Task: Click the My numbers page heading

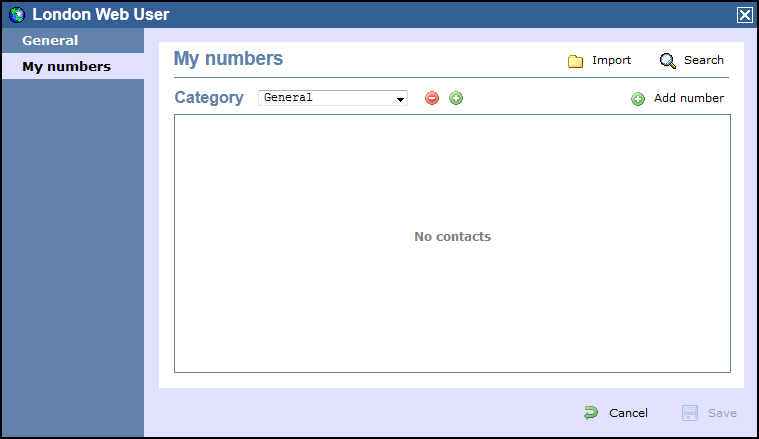Action: point(228,59)
